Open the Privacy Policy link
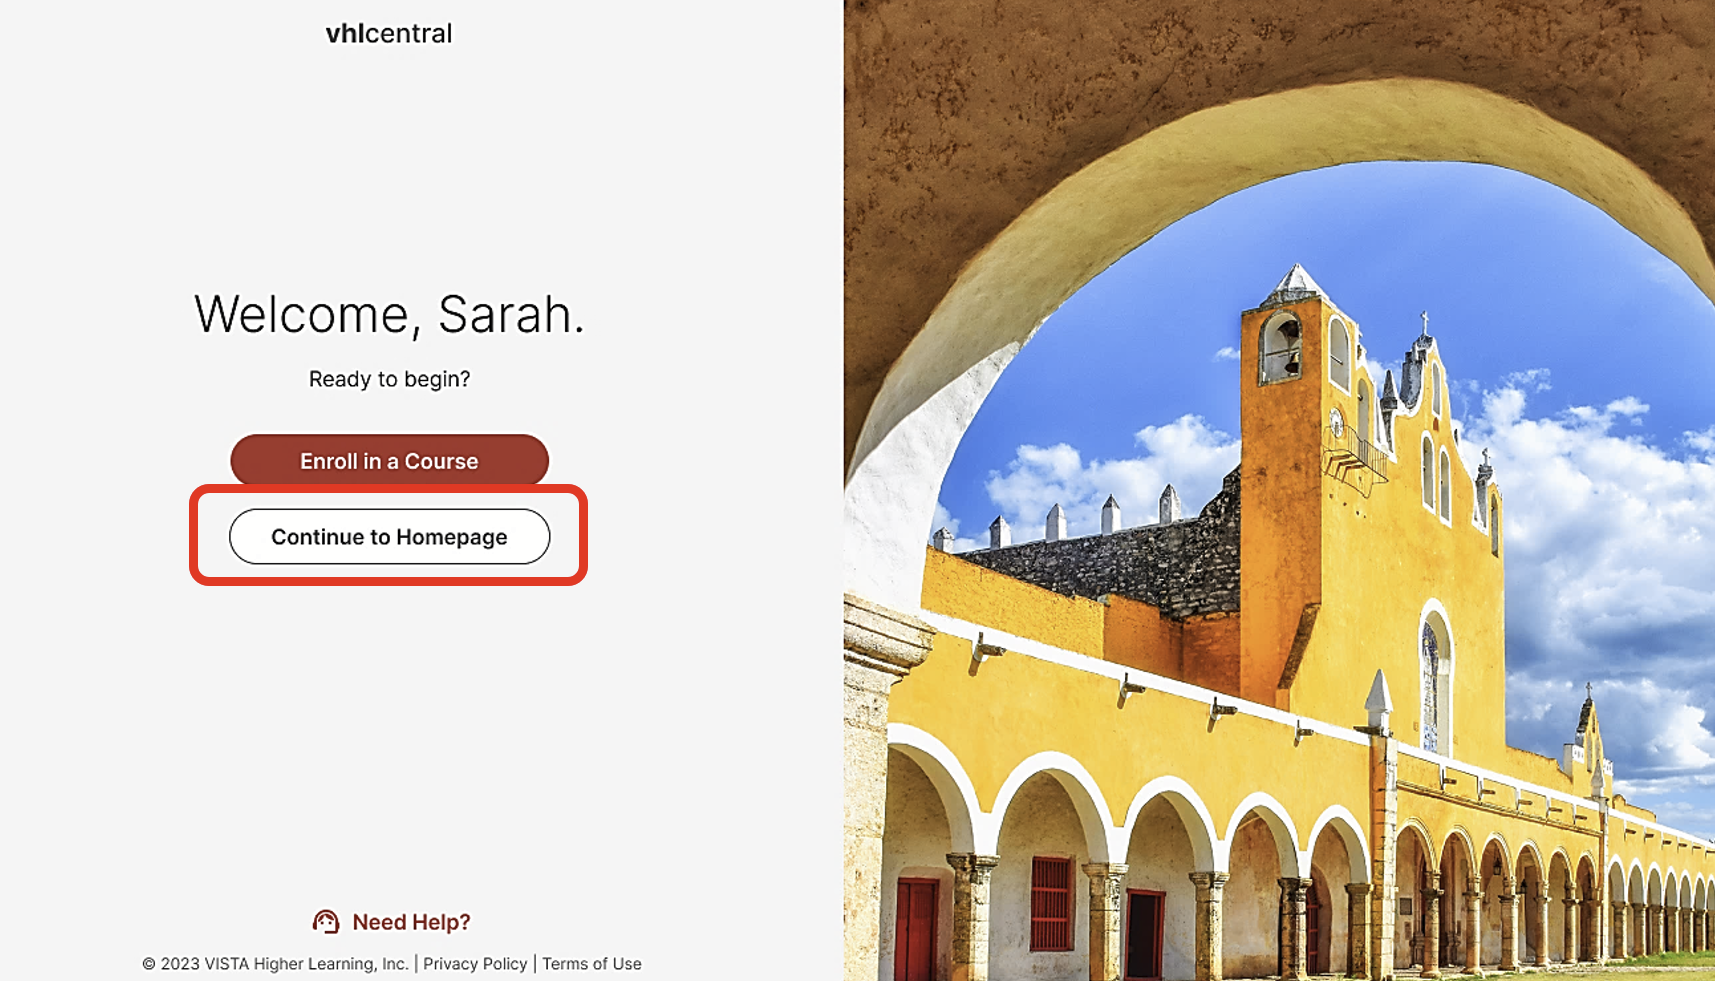 pos(475,964)
